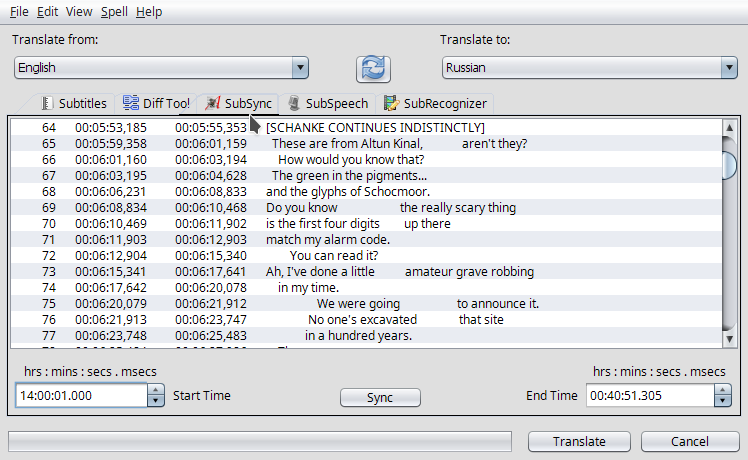Screen dimensions: 748x460
Task: Click end timestamp 00:06:25,483
Action: (211, 335)
